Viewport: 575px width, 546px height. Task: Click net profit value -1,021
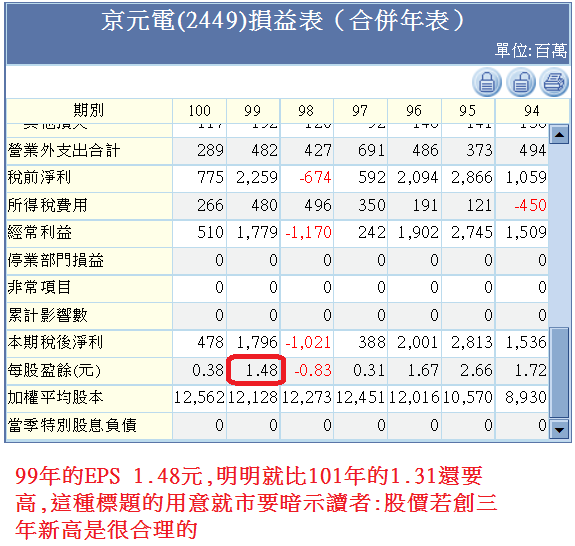pos(308,342)
